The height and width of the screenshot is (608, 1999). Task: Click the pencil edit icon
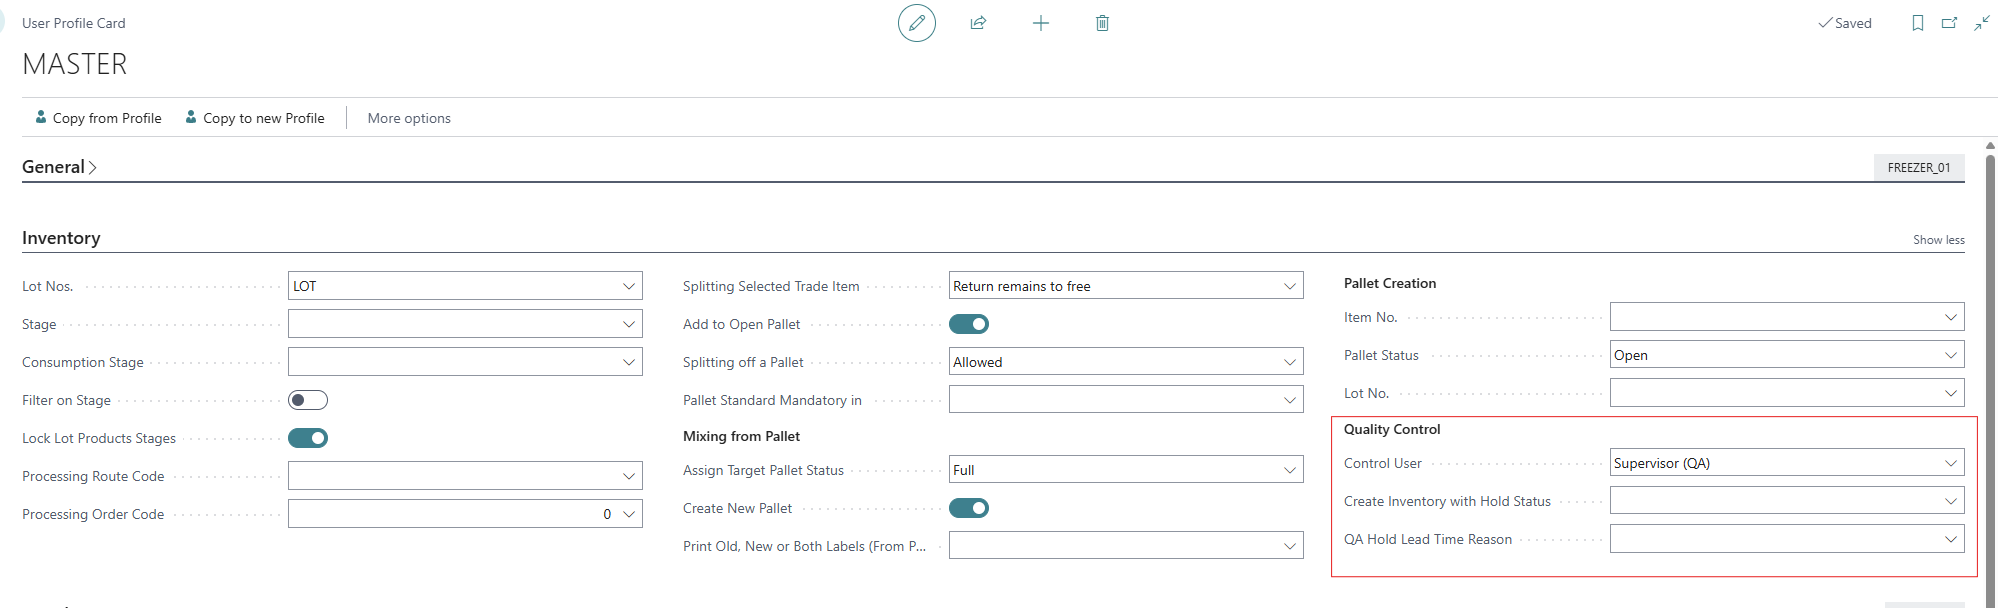pyautogui.click(x=916, y=23)
